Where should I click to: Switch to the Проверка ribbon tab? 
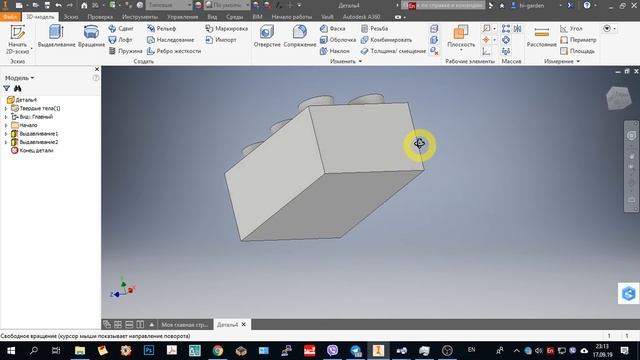coord(100,17)
